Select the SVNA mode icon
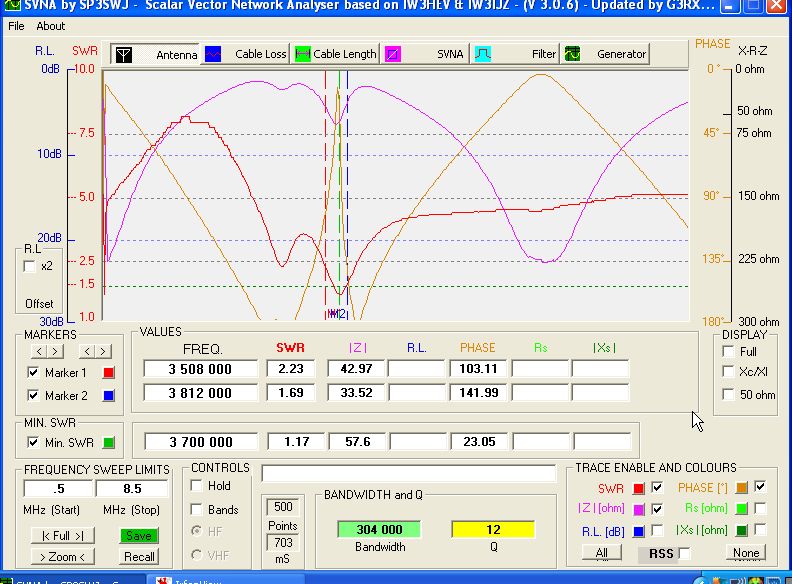 [395, 53]
